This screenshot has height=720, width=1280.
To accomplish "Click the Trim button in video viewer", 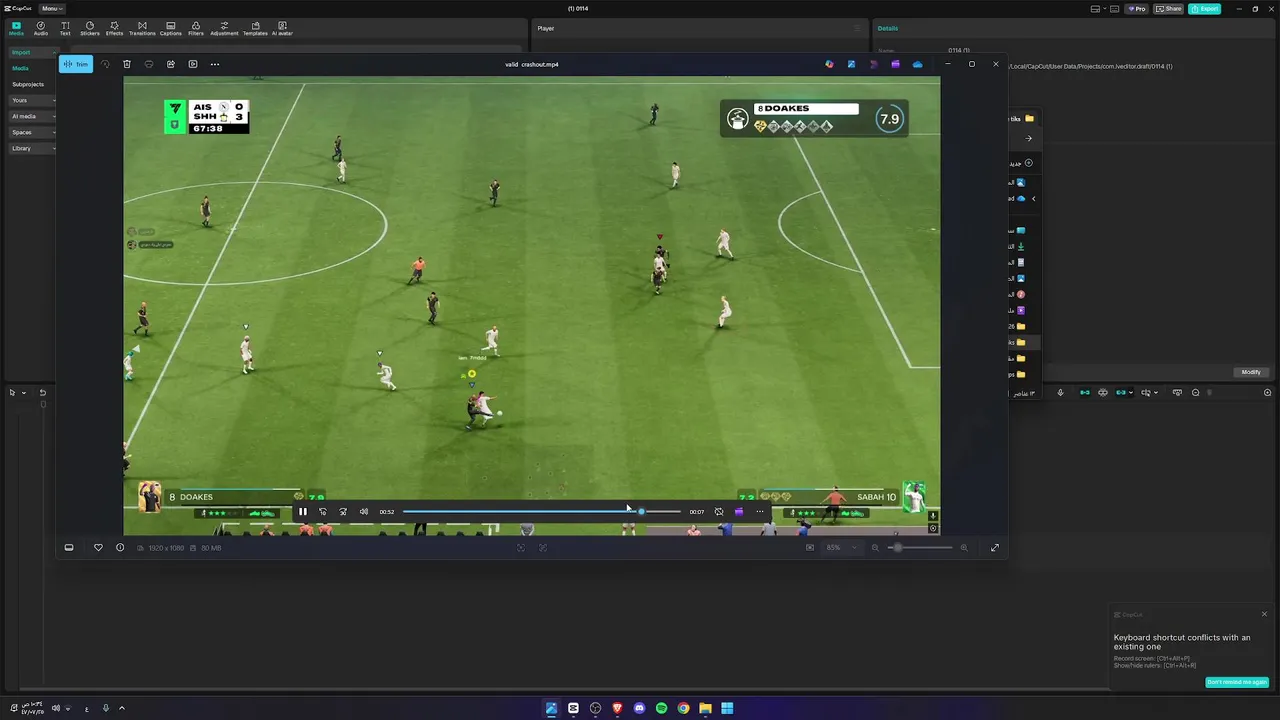I will 76,64.
